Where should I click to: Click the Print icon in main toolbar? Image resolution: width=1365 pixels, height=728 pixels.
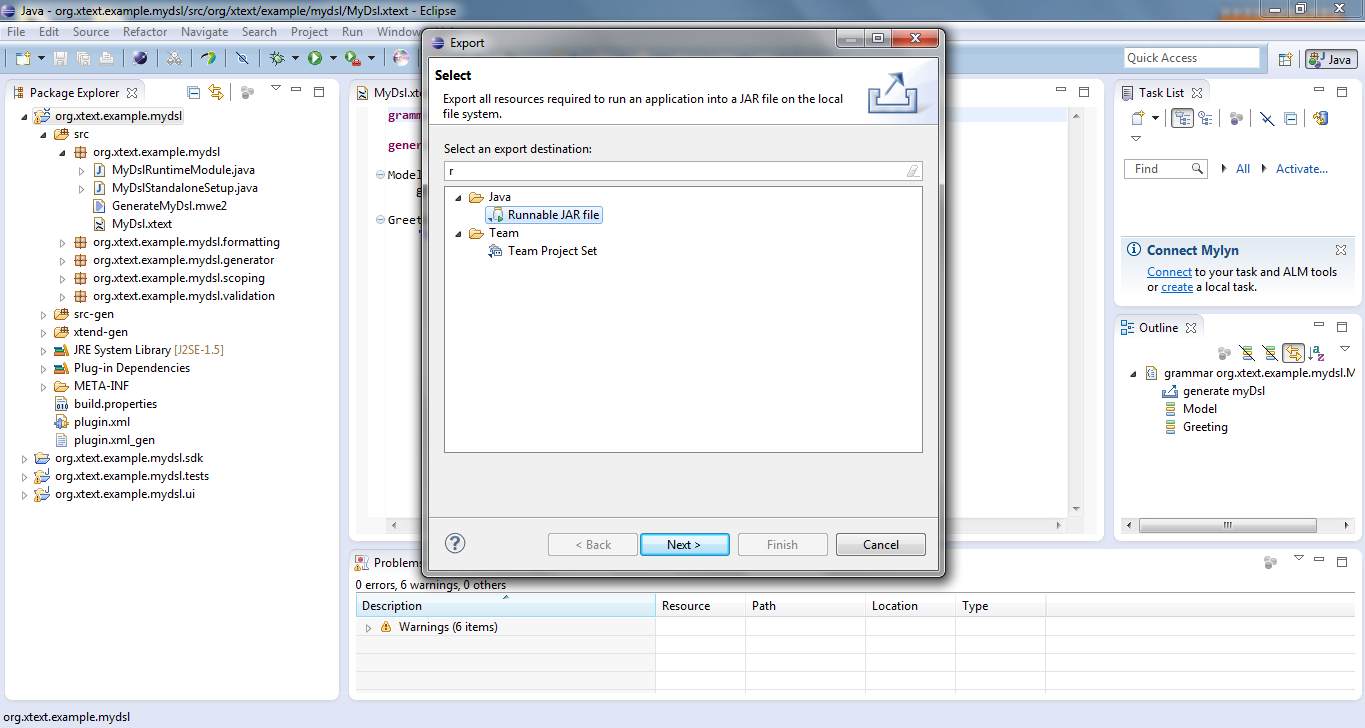point(105,58)
